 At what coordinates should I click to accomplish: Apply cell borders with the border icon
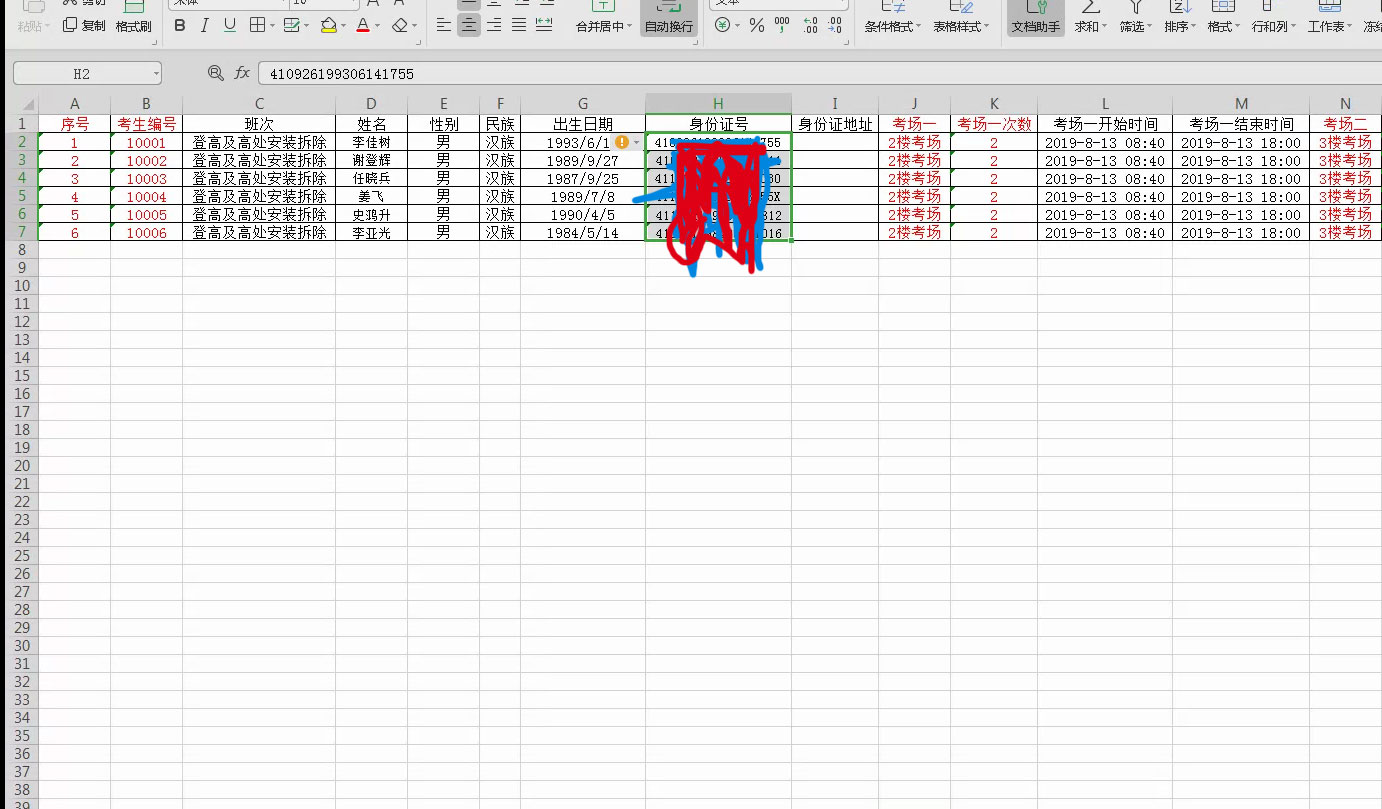pyautogui.click(x=257, y=25)
